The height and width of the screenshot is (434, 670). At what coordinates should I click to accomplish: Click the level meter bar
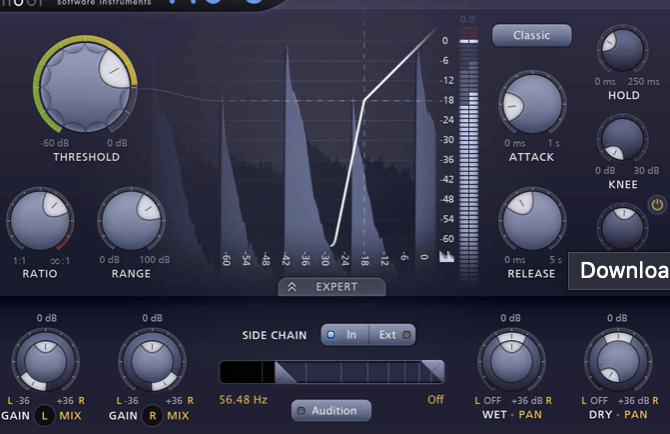(x=469, y=156)
